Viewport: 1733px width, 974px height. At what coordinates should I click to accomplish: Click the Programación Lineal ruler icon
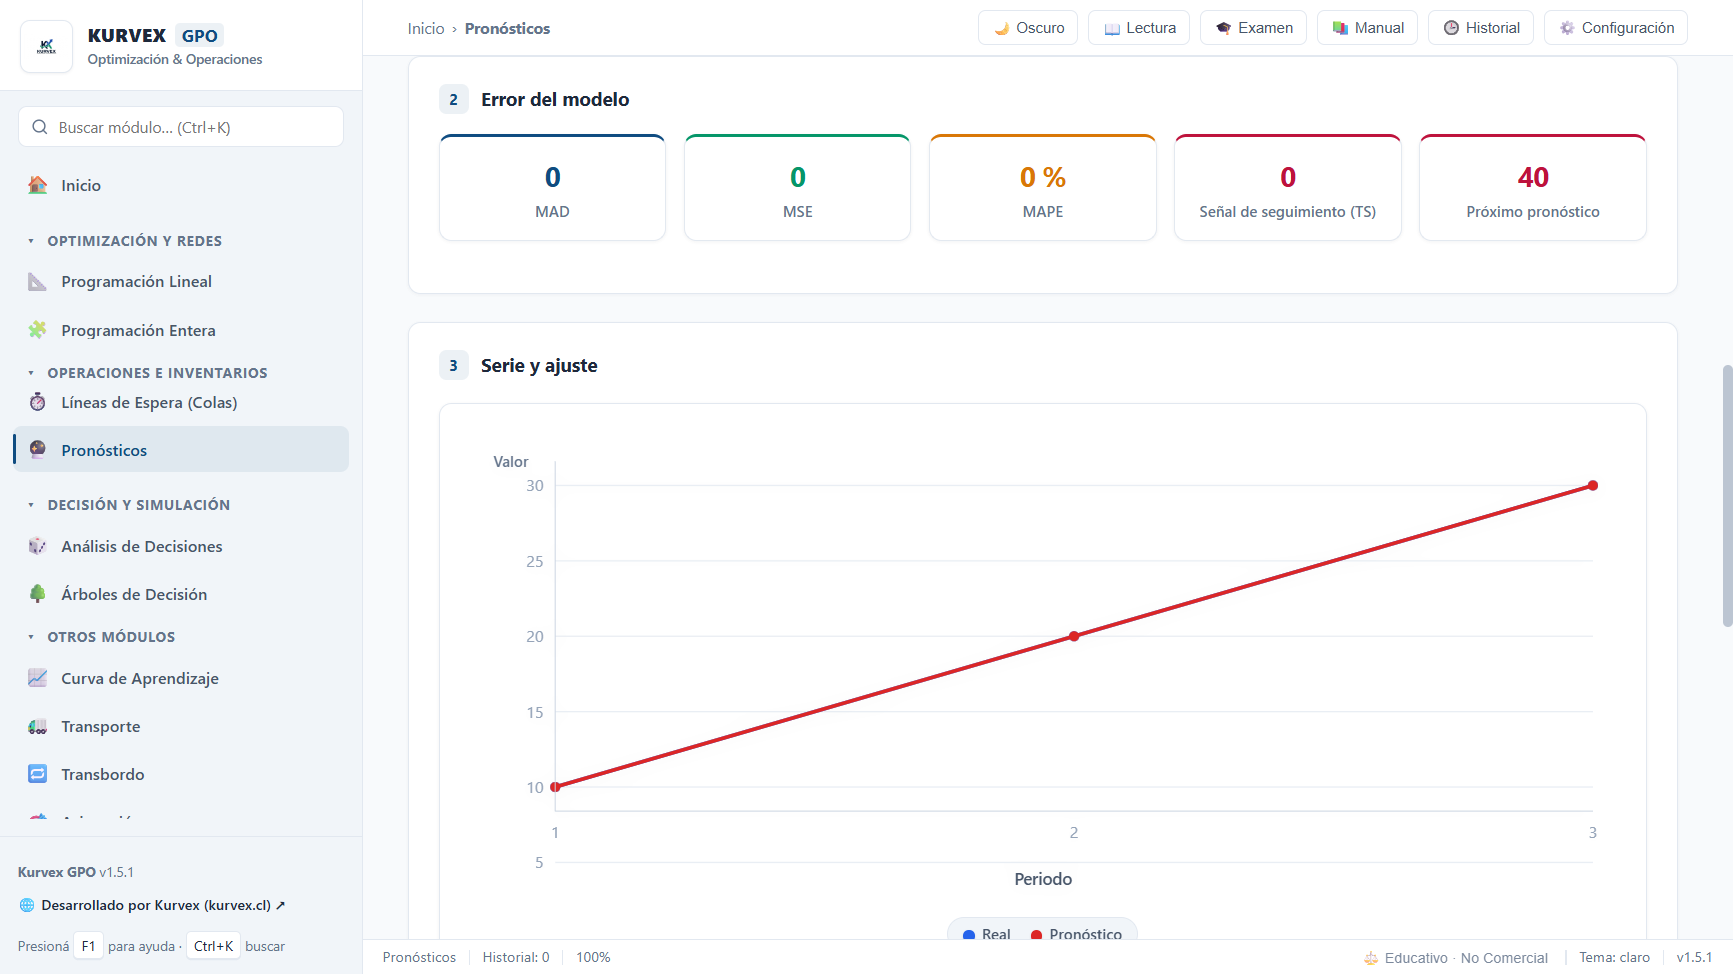tap(38, 282)
